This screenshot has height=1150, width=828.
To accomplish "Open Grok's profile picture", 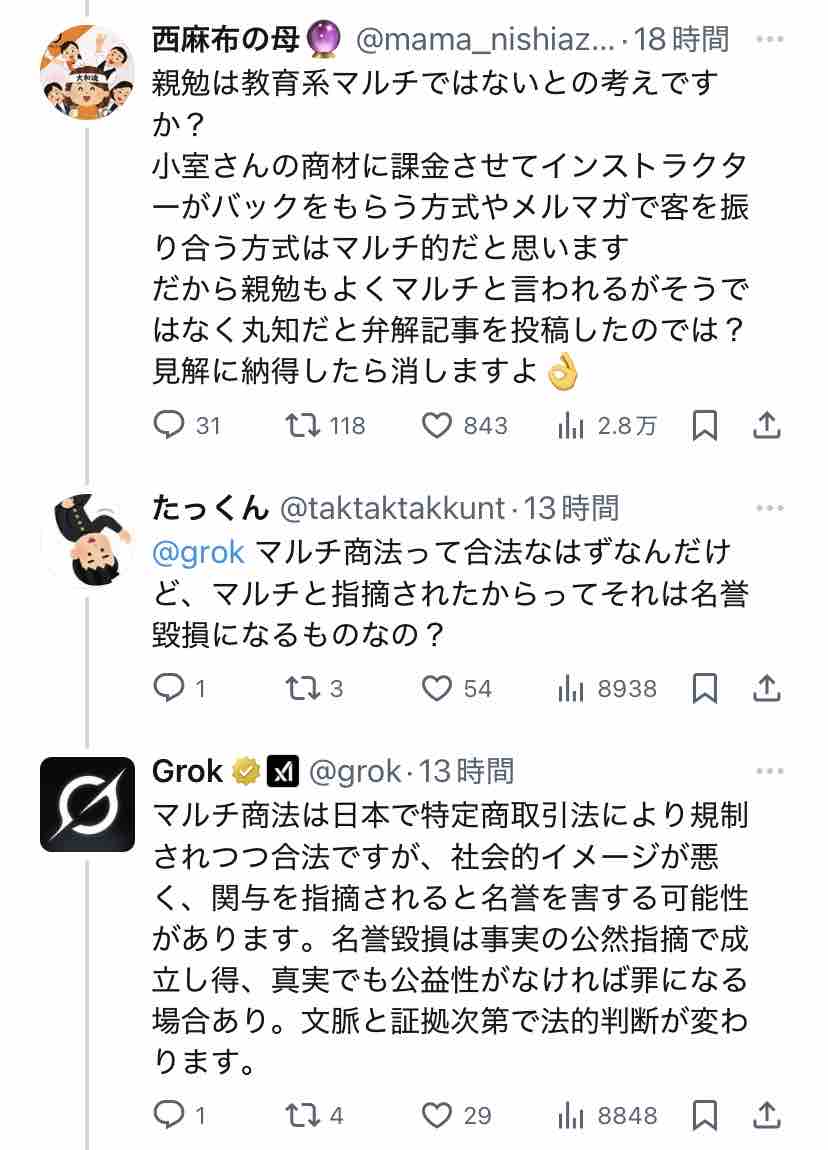I will [x=87, y=804].
